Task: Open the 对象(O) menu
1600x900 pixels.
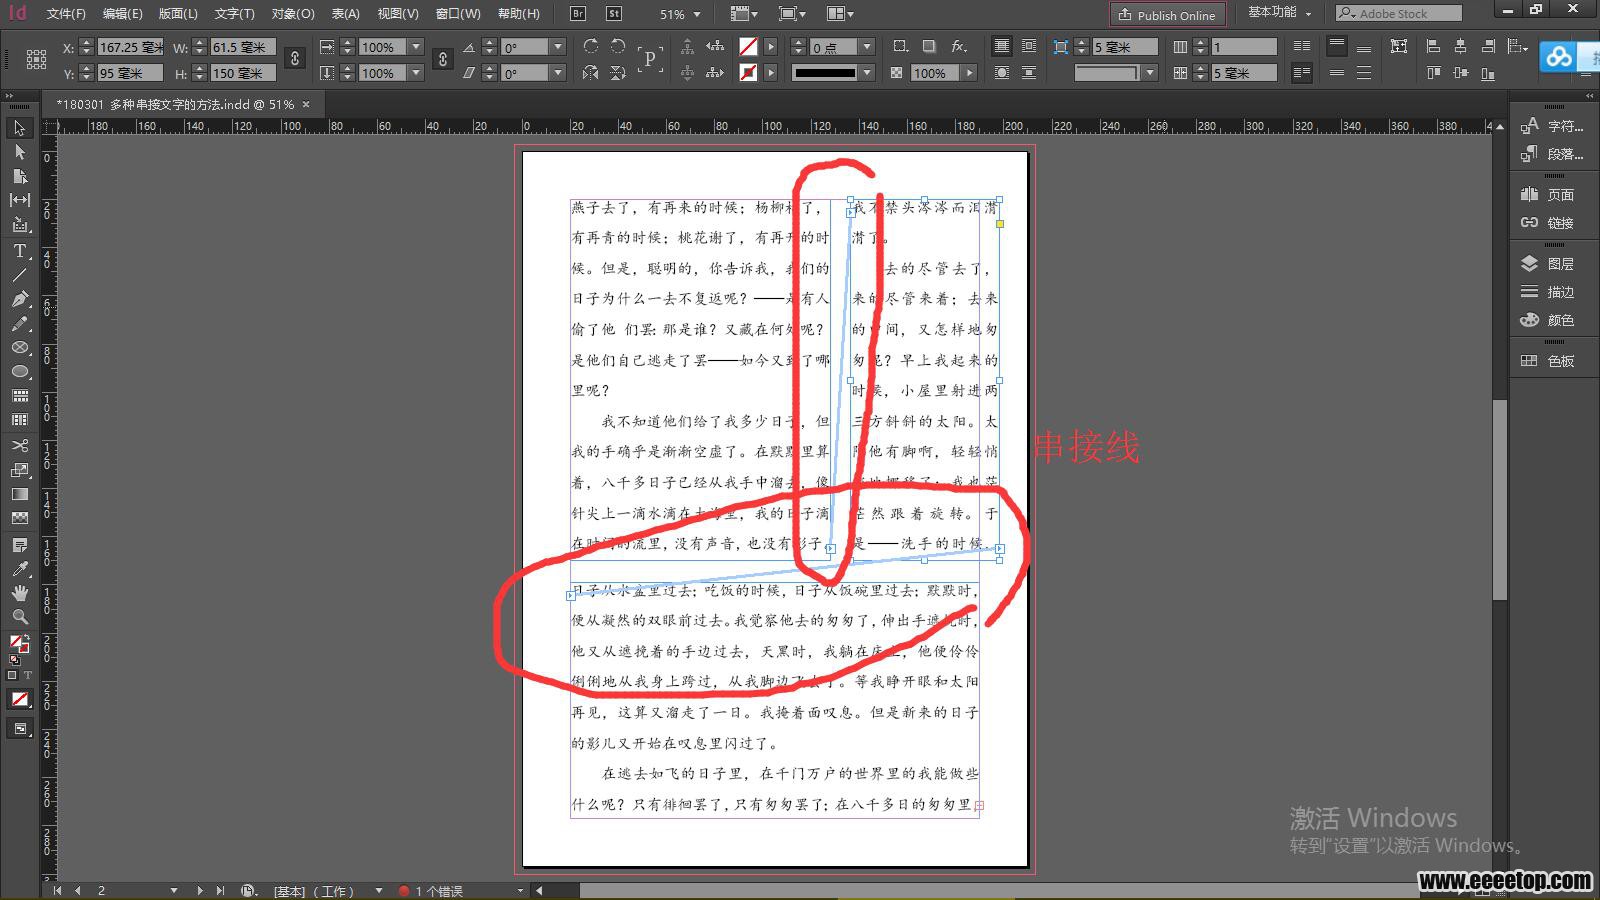Action: (293, 14)
